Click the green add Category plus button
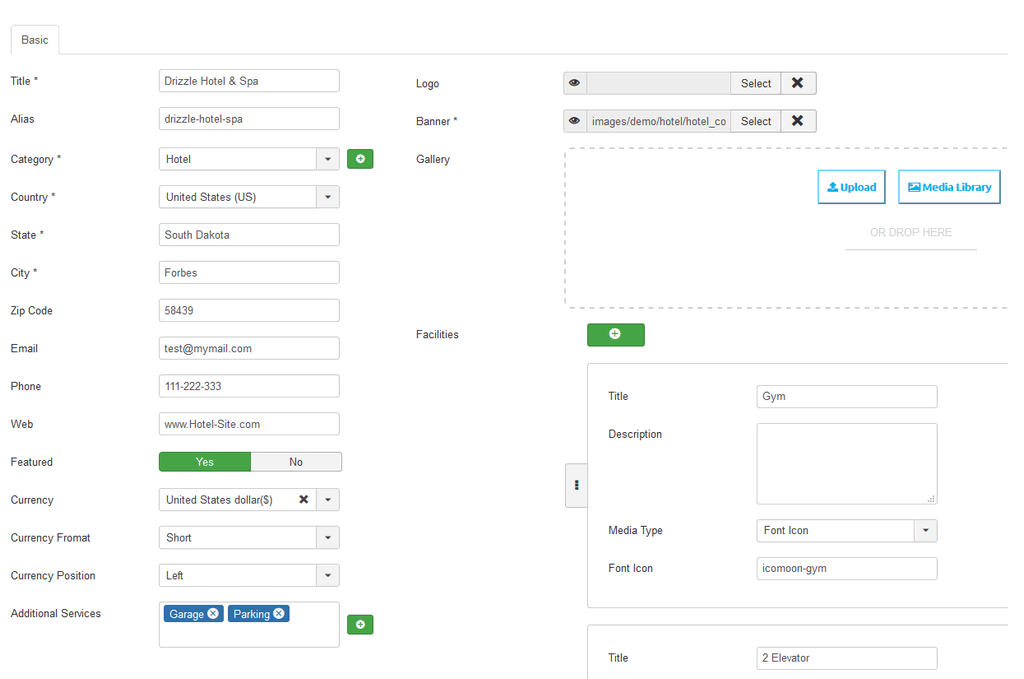 point(360,159)
